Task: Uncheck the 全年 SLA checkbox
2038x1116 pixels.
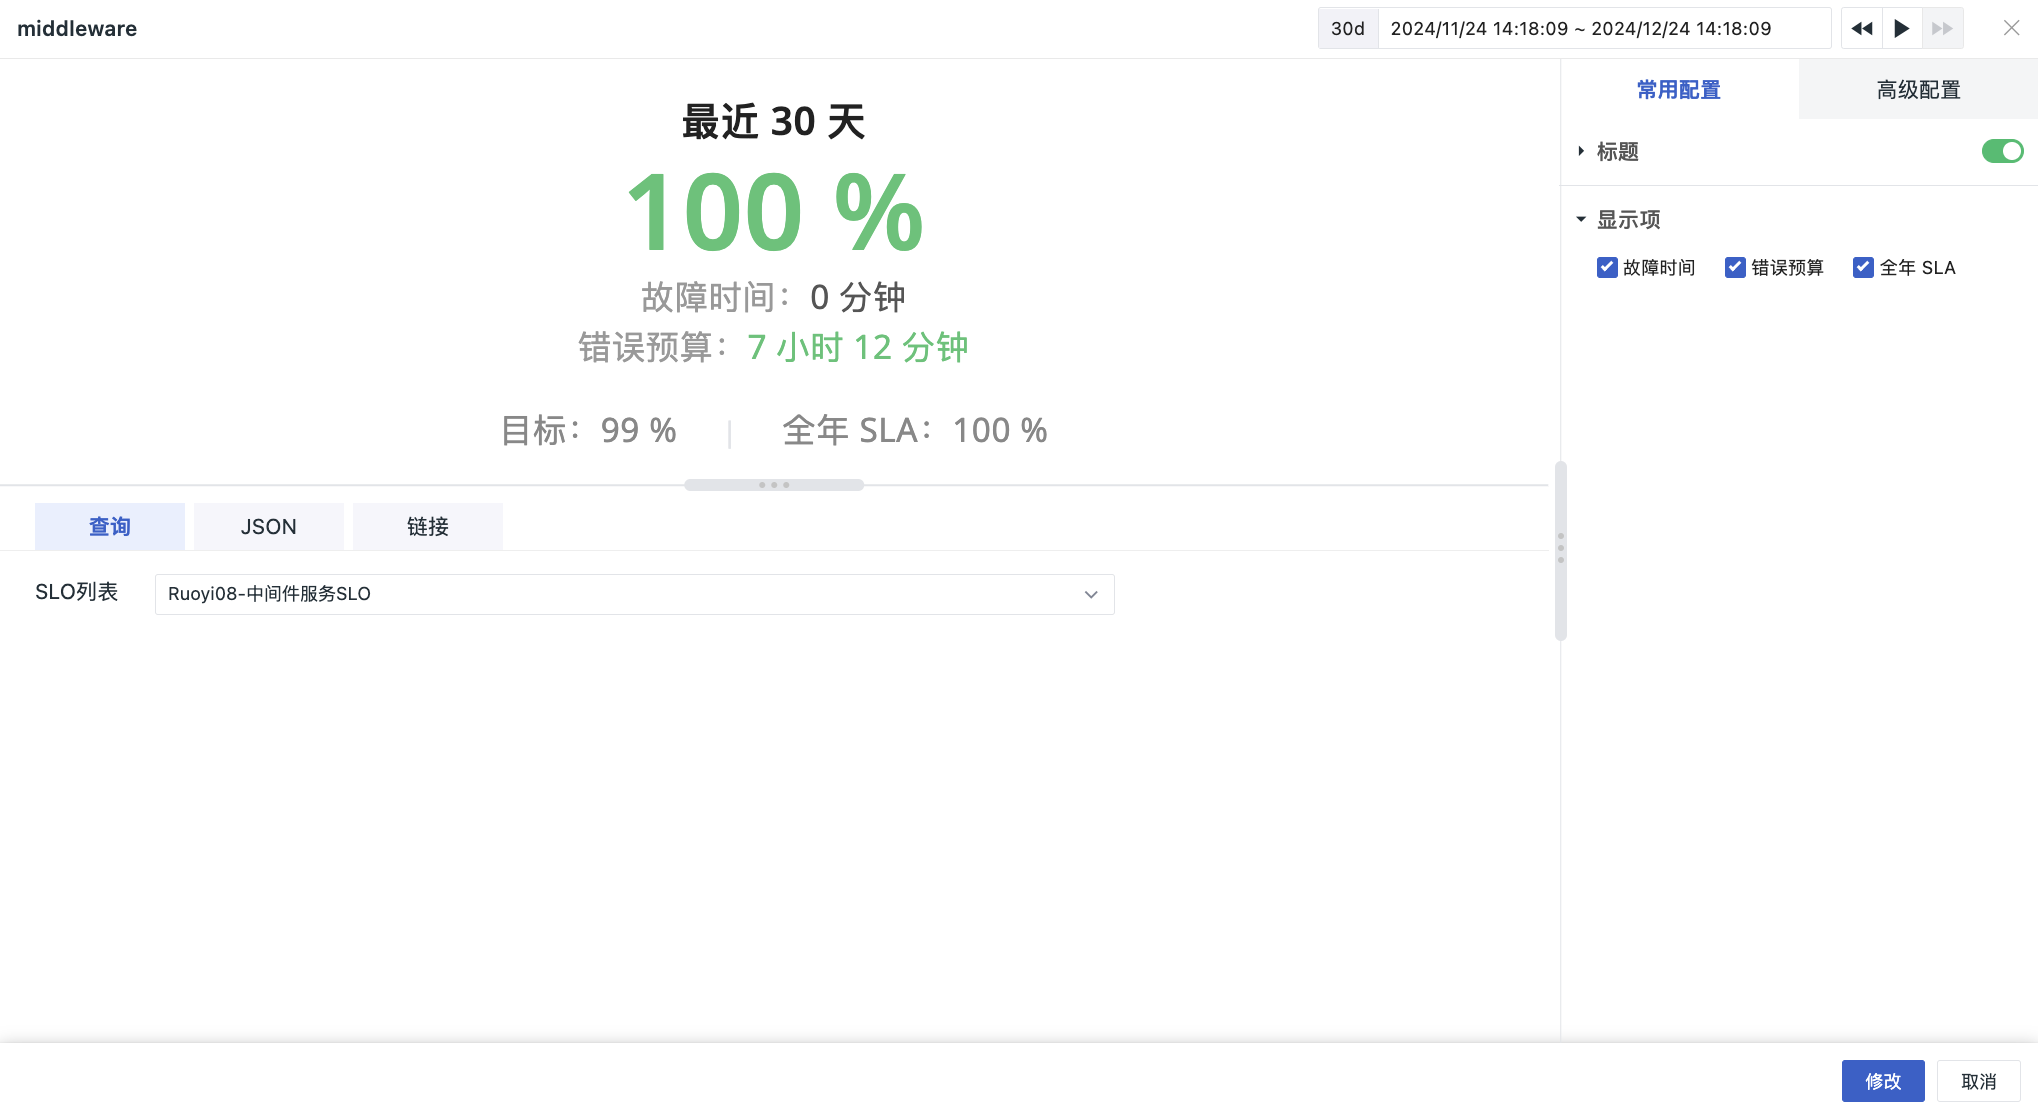Action: [1863, 267]
